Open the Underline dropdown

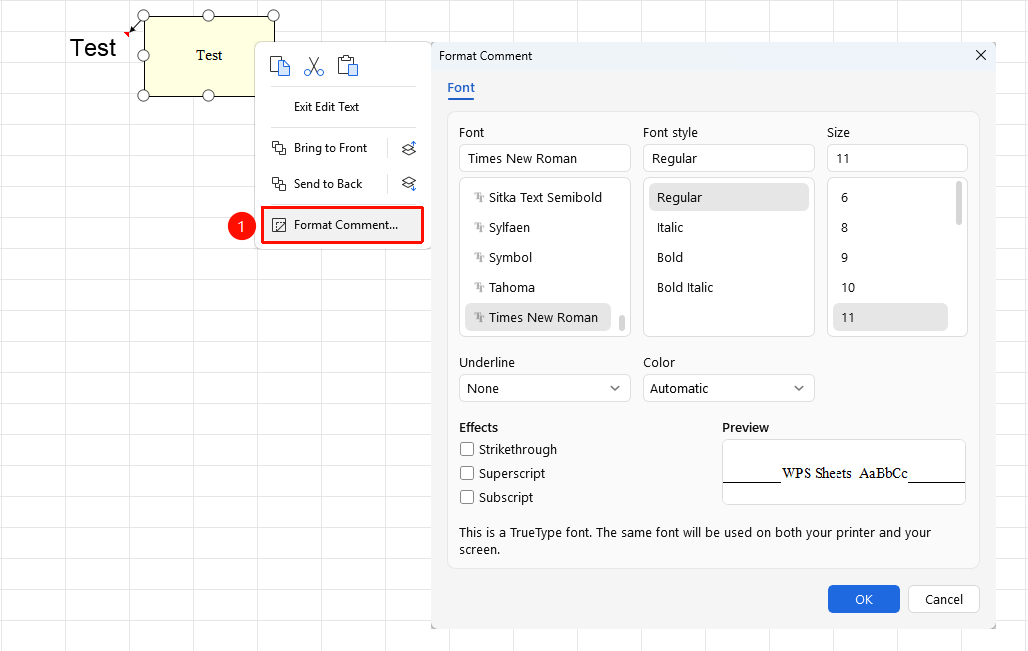[x=545, y=388]
